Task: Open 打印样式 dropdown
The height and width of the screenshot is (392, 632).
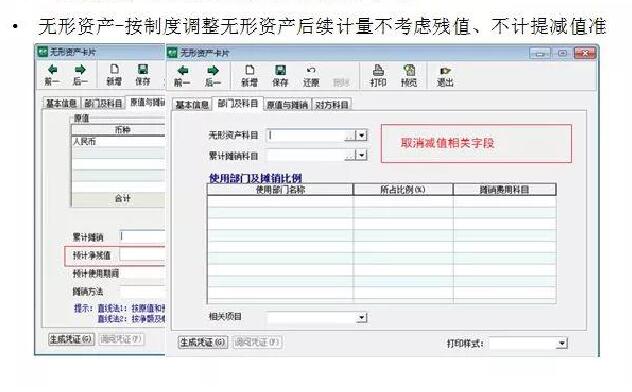Action: 562,343
